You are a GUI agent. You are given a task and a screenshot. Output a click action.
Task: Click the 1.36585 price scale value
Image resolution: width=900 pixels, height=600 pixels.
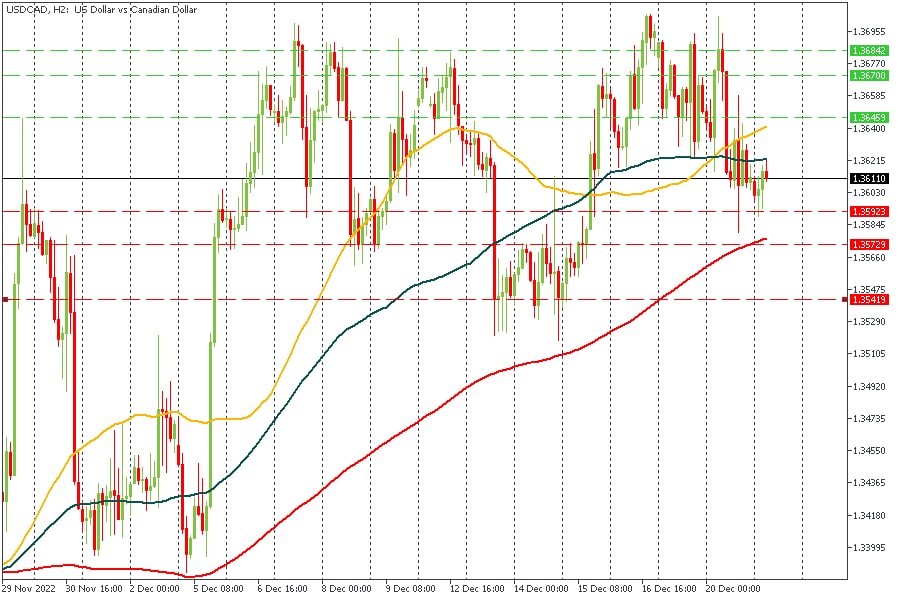click(x=869, y=95)
